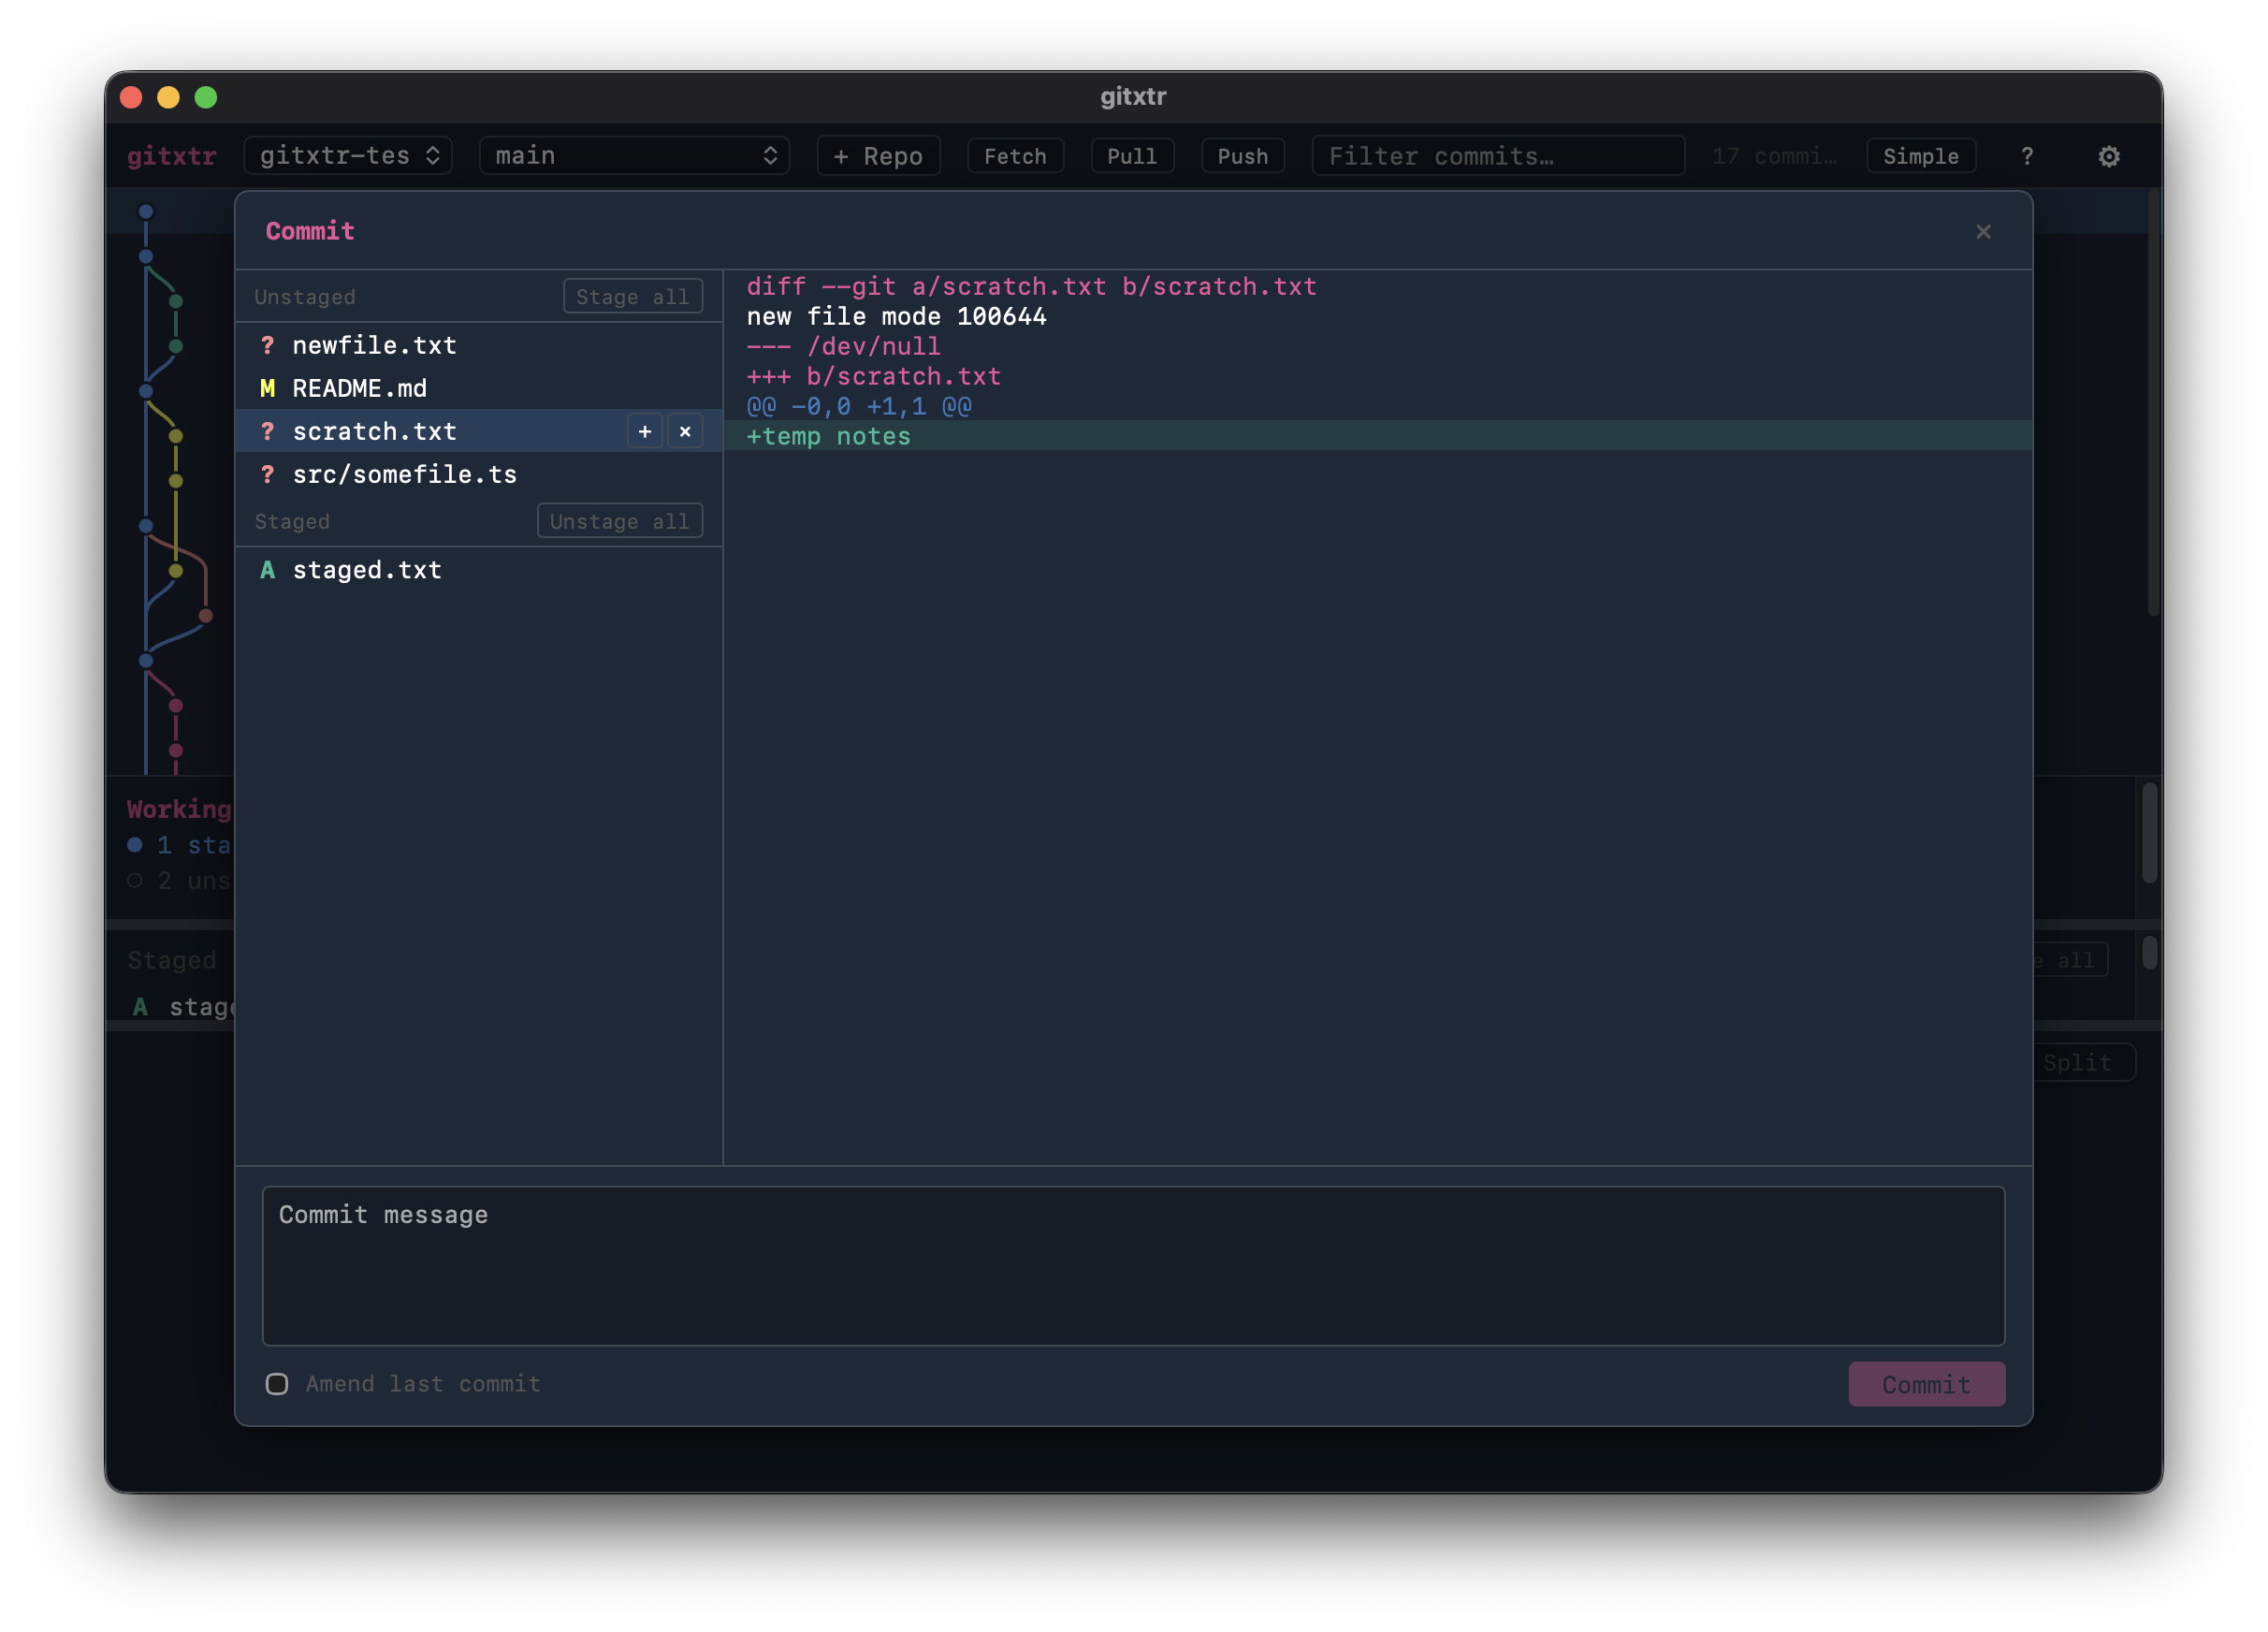Open settings gear icon
The width and height of the screenshot is (2268, 1632).
pyautogui.click(x=2108, y=156)
